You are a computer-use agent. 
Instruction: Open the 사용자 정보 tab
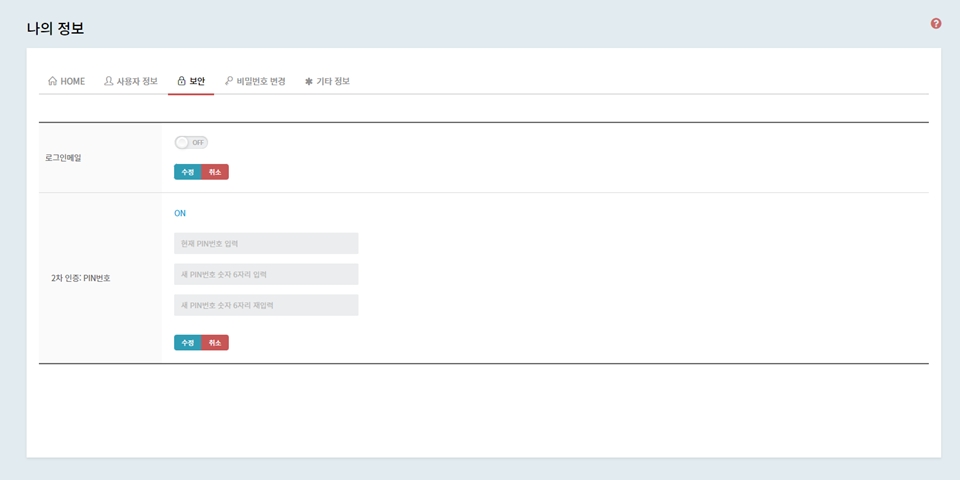click(x=137, y=82)
